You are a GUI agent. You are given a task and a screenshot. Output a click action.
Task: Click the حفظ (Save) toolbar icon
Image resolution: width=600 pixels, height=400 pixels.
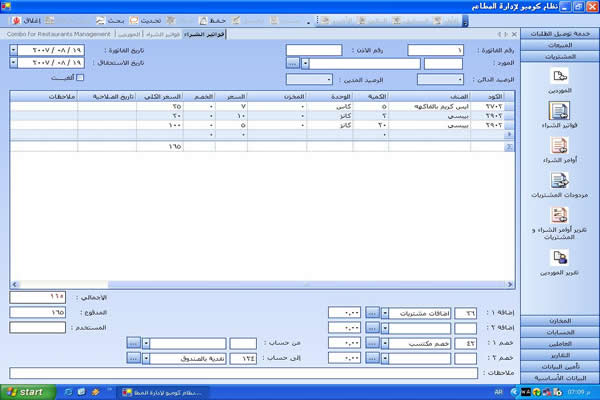[x=217, y=19]
